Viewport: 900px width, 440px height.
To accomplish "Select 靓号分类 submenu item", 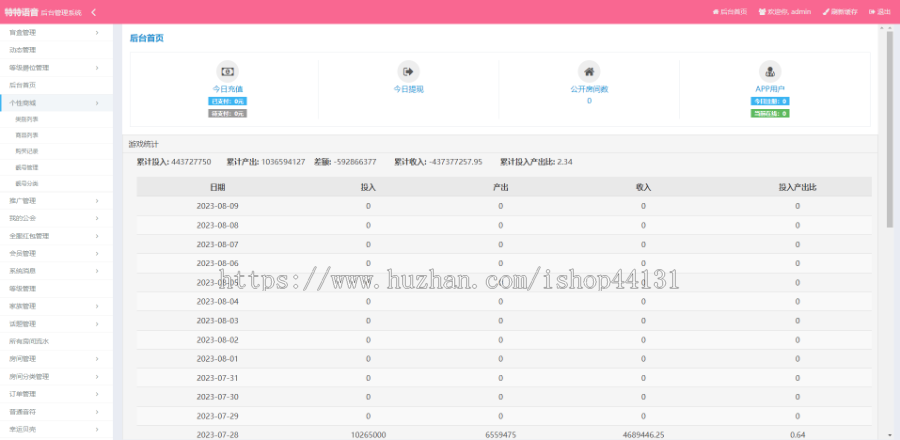I will [27, 184].
